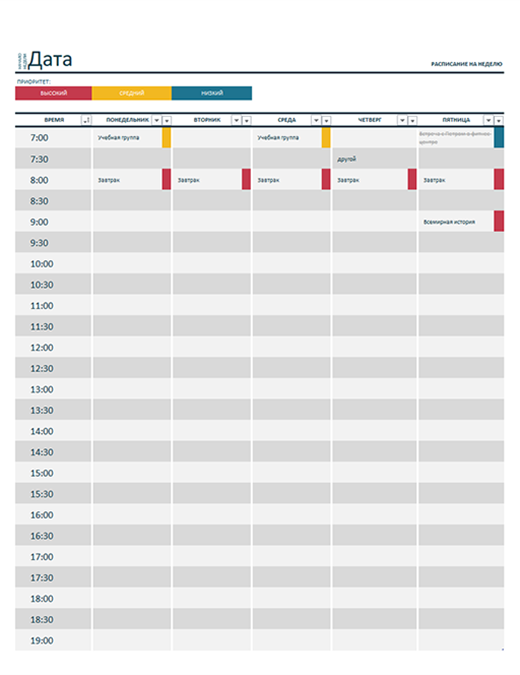Screen dimensions: 520x675
Task: Select the red ВЫСОКИЙ priority cell
Action: click(x=53, y=93)
